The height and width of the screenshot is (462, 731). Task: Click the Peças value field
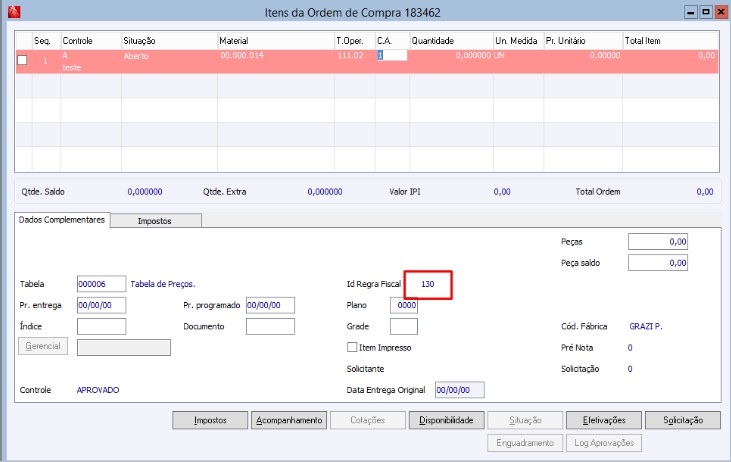(658, 241)
